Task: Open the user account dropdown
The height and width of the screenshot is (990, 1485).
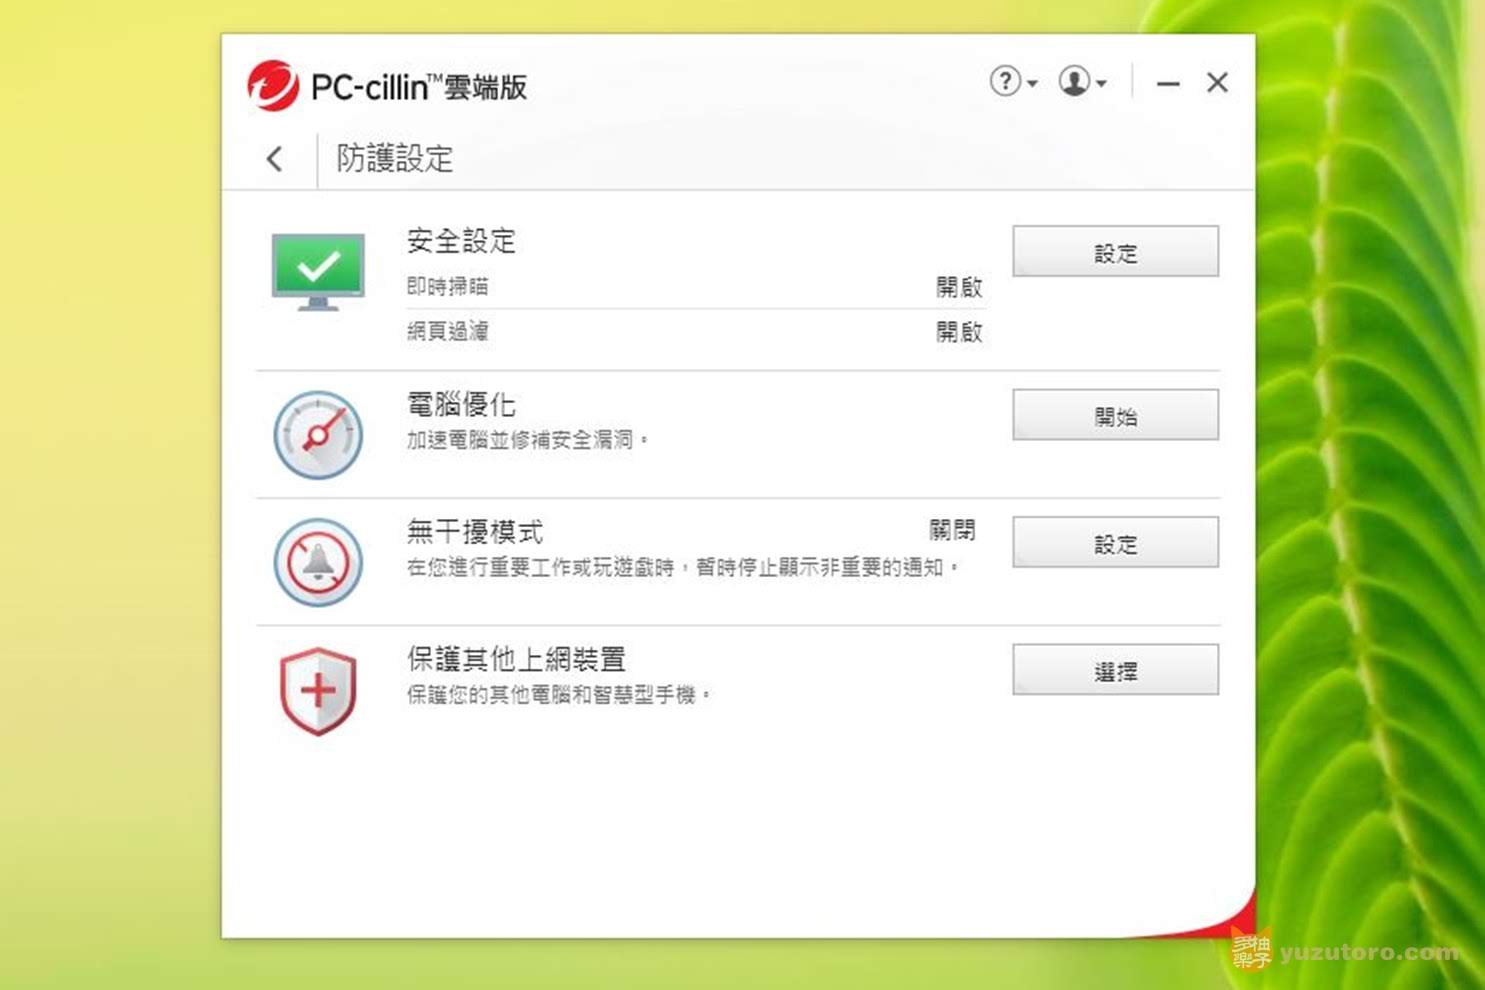Action: click(x=1083, y=82)
